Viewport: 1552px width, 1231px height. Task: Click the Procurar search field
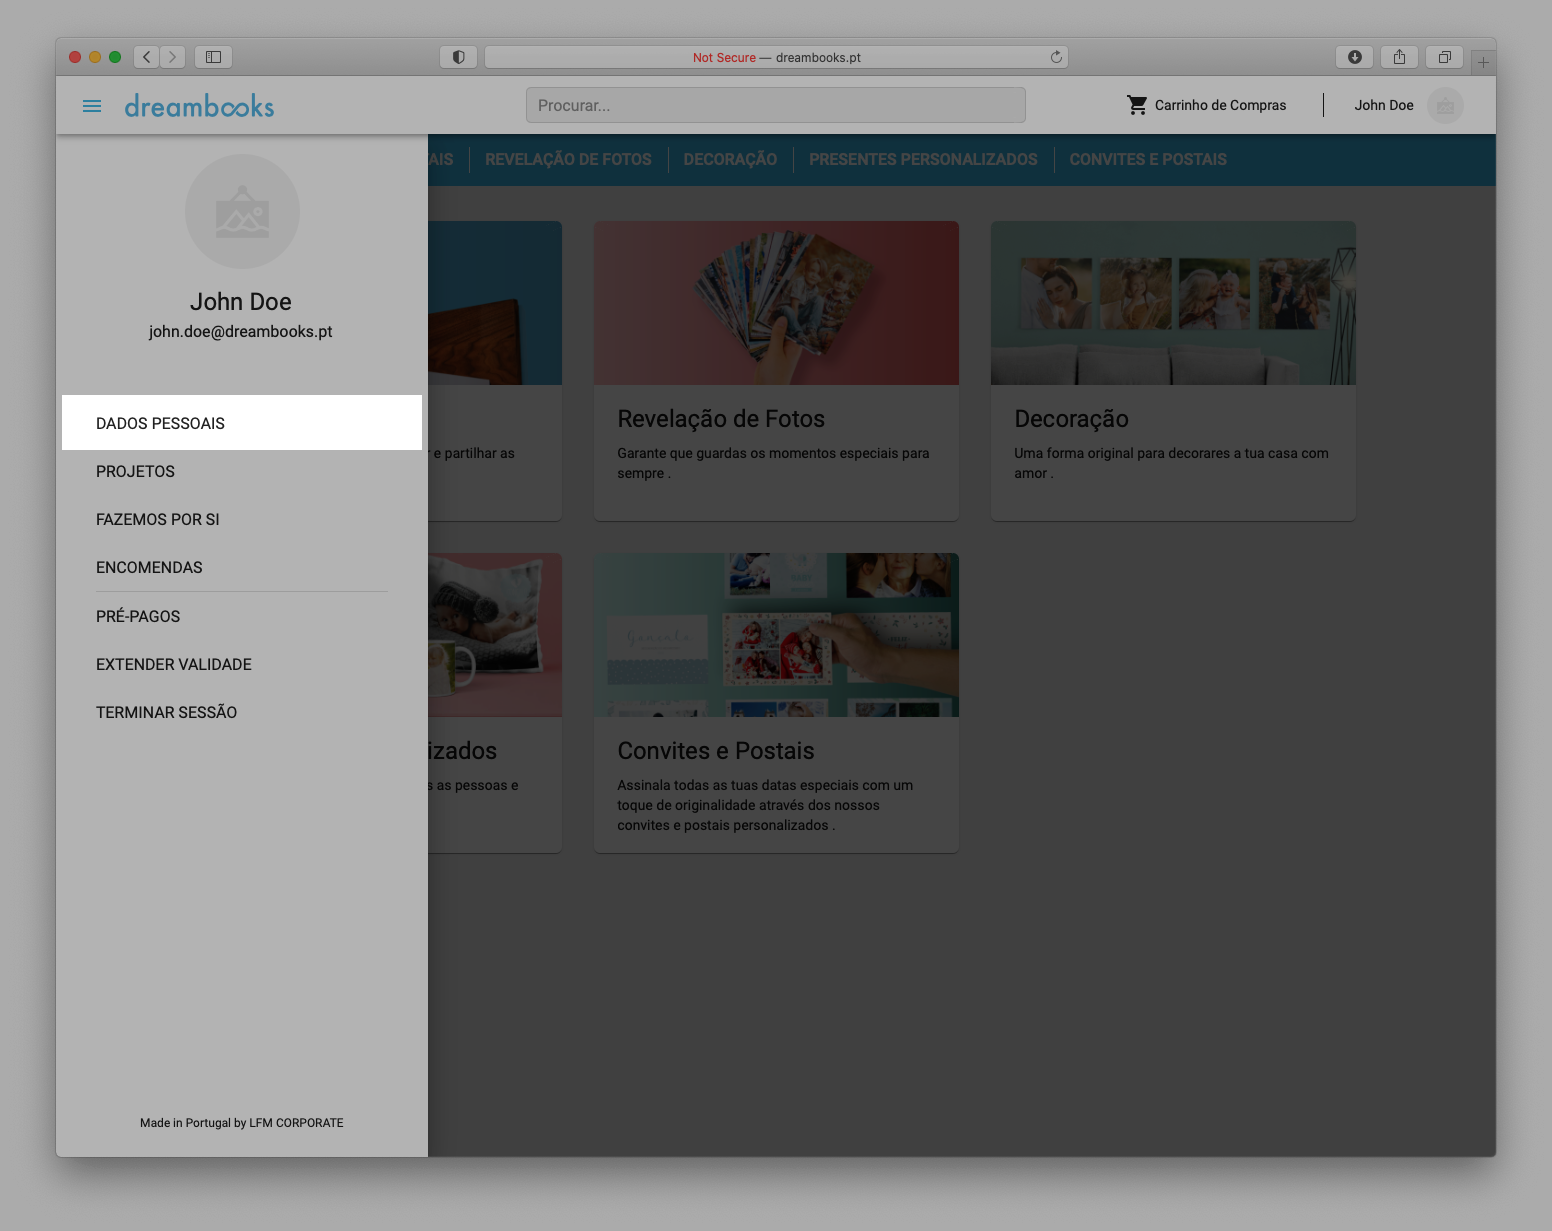tap(775, 105)
